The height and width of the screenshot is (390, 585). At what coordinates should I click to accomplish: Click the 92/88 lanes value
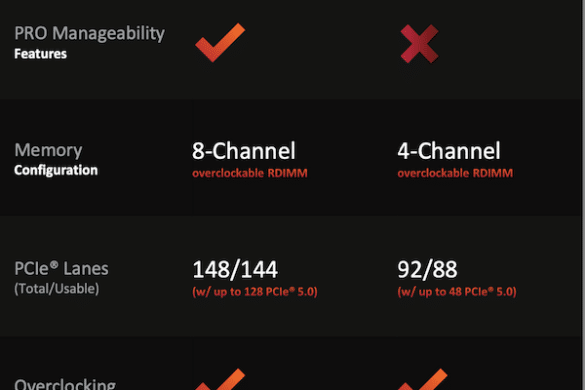click(x=427, y=269)
